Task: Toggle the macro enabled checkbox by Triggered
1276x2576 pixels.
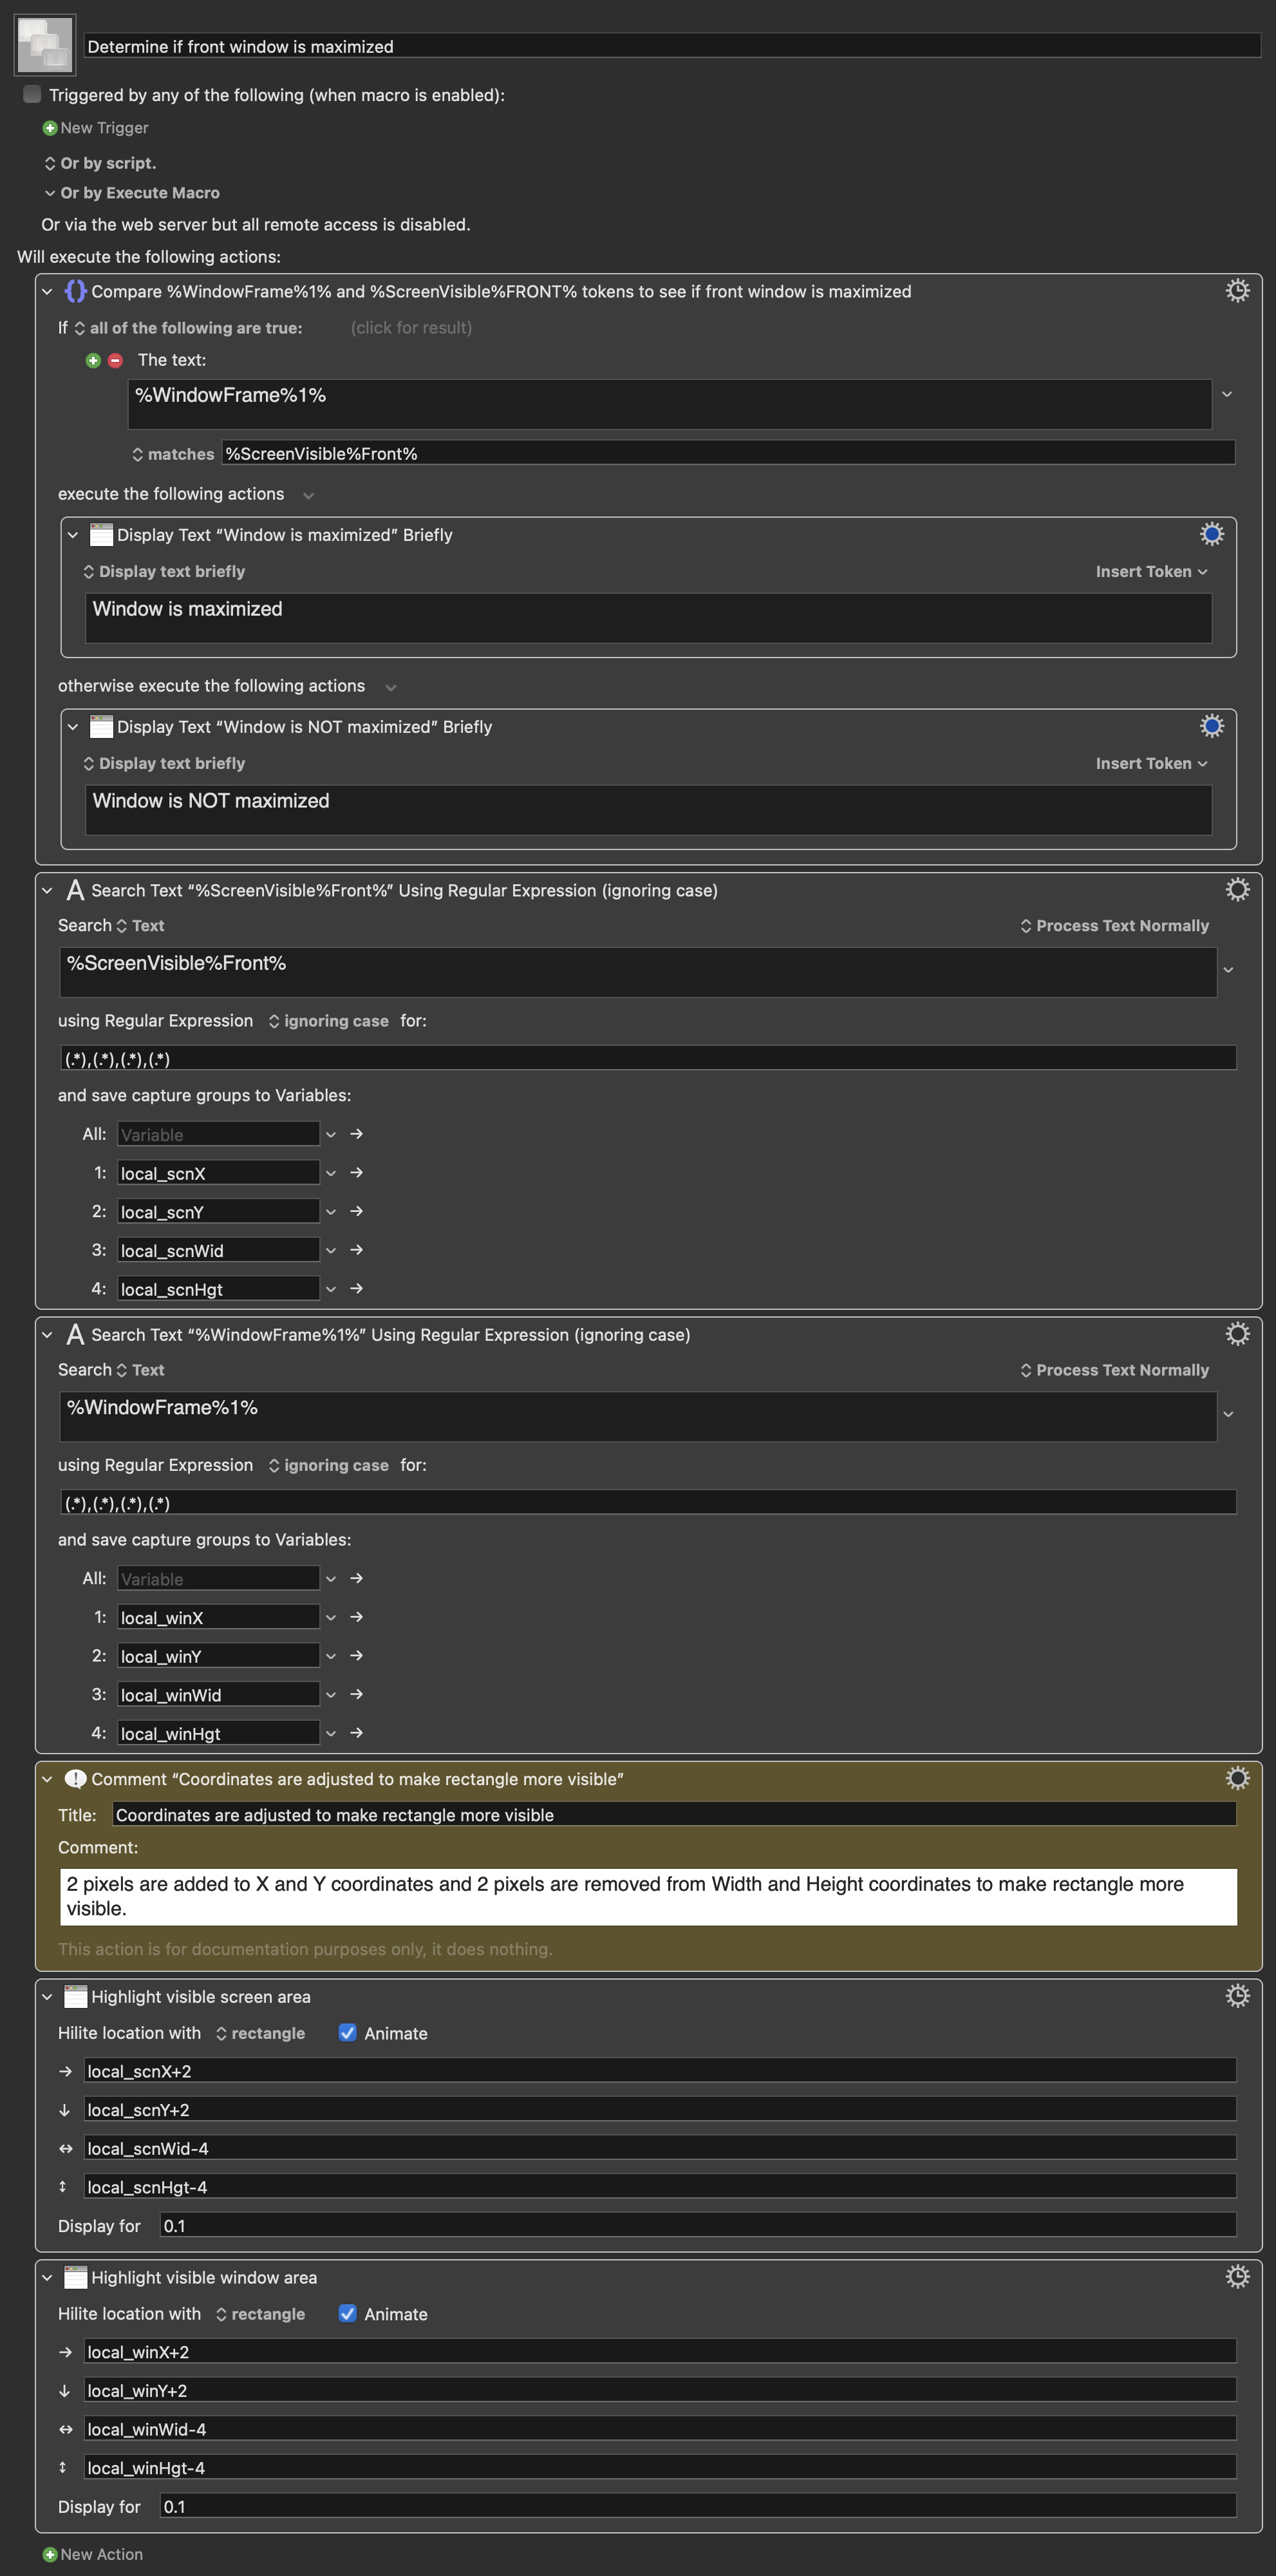Action: (32, 94)
